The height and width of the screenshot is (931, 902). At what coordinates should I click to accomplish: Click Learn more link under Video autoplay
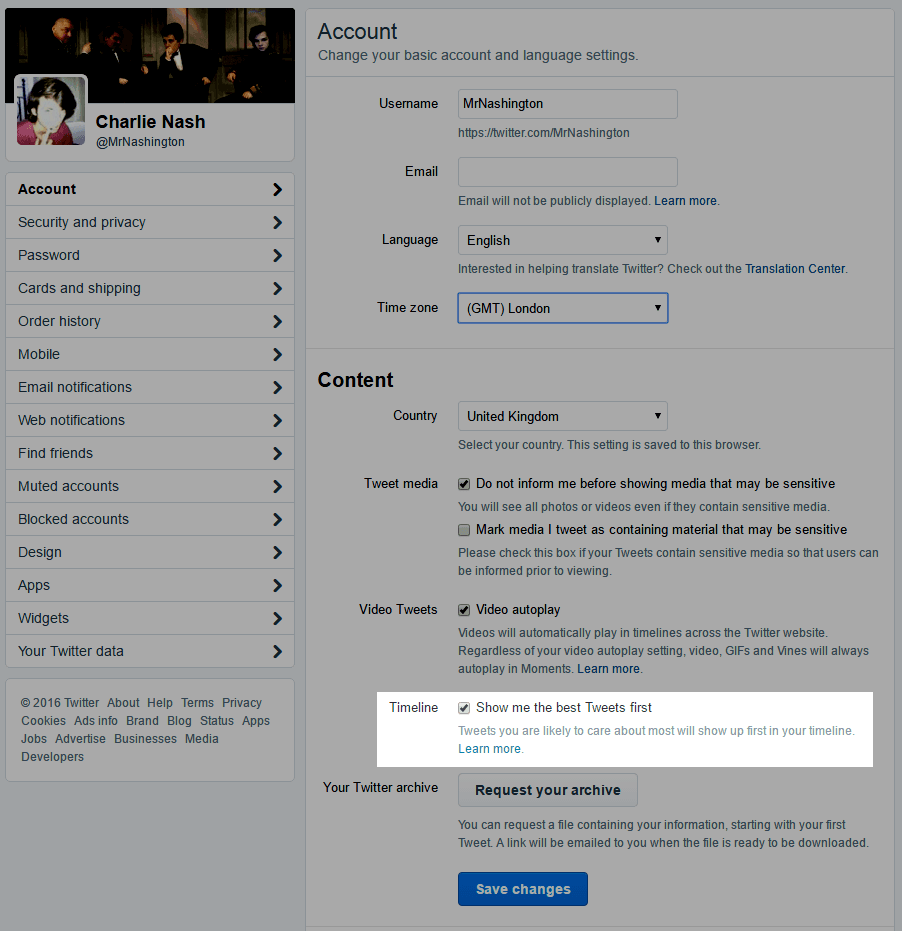coord(609,669)
